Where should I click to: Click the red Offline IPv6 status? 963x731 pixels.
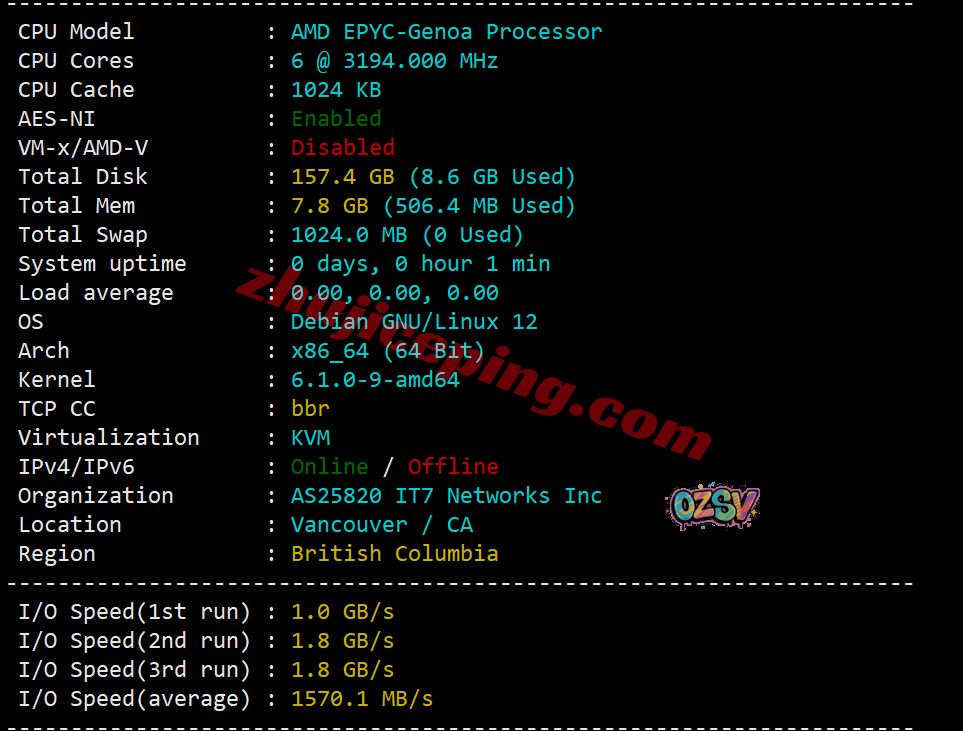click(x=453, y=467)
